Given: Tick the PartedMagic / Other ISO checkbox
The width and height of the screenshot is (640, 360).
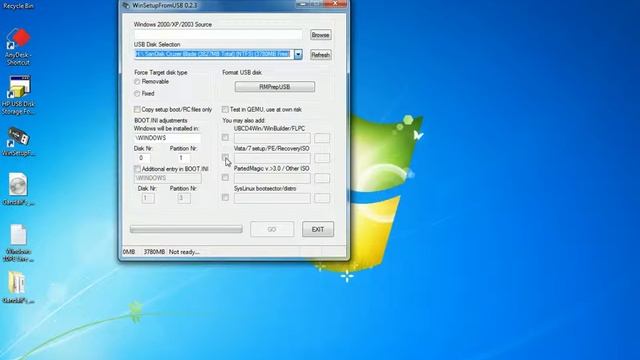Looking at the screenshot, I should (225, 178).
